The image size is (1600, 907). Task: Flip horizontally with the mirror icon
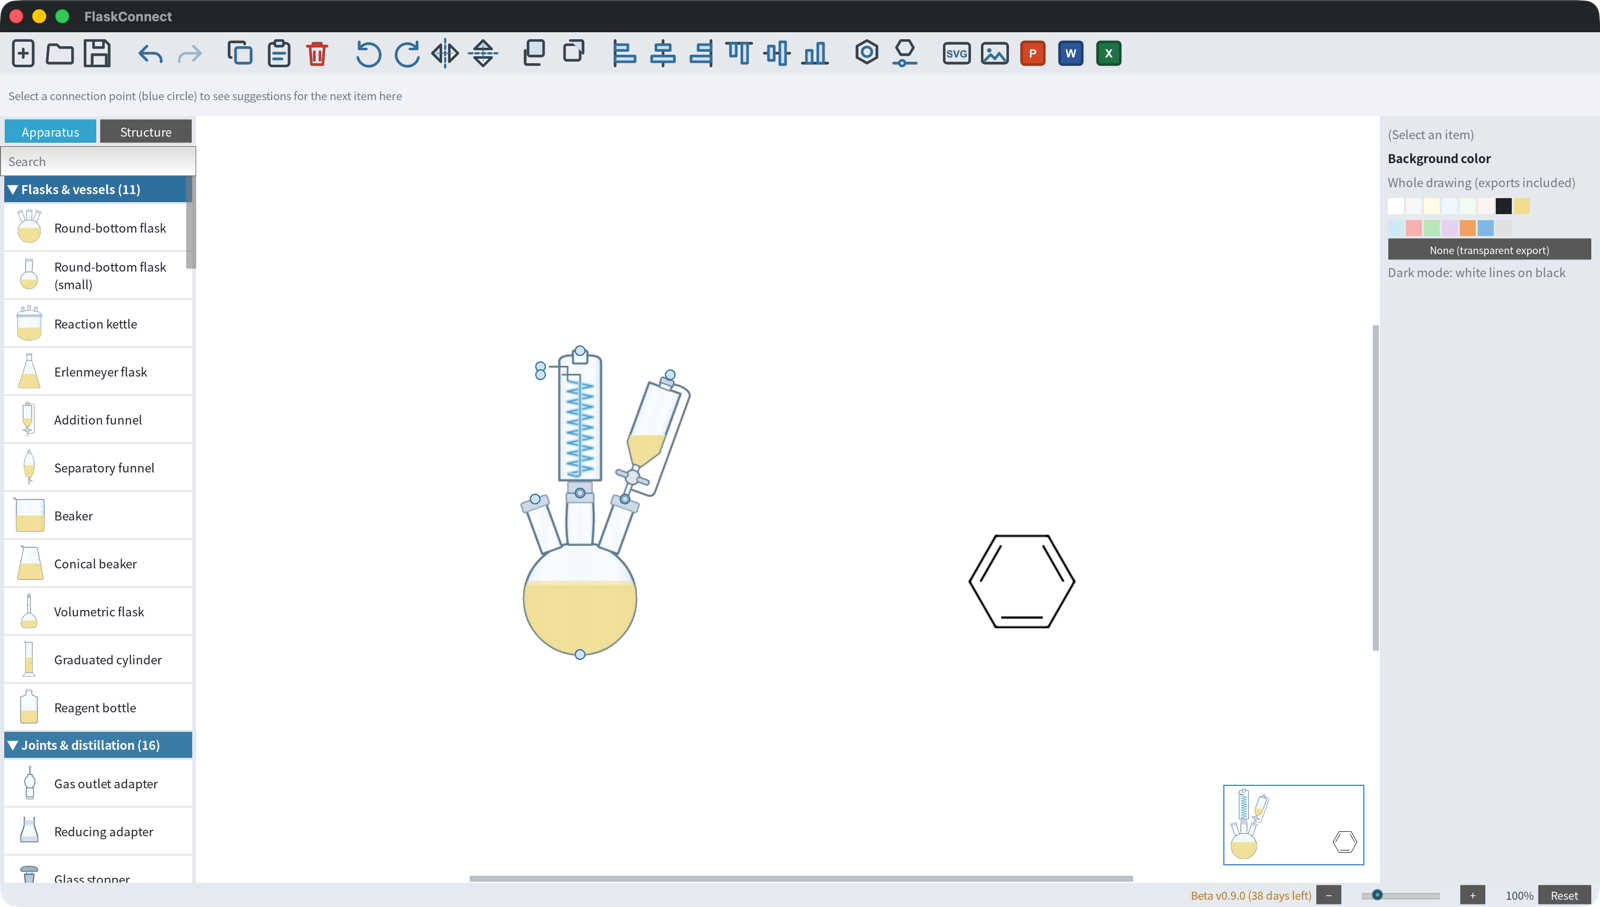tap(445, 53)
